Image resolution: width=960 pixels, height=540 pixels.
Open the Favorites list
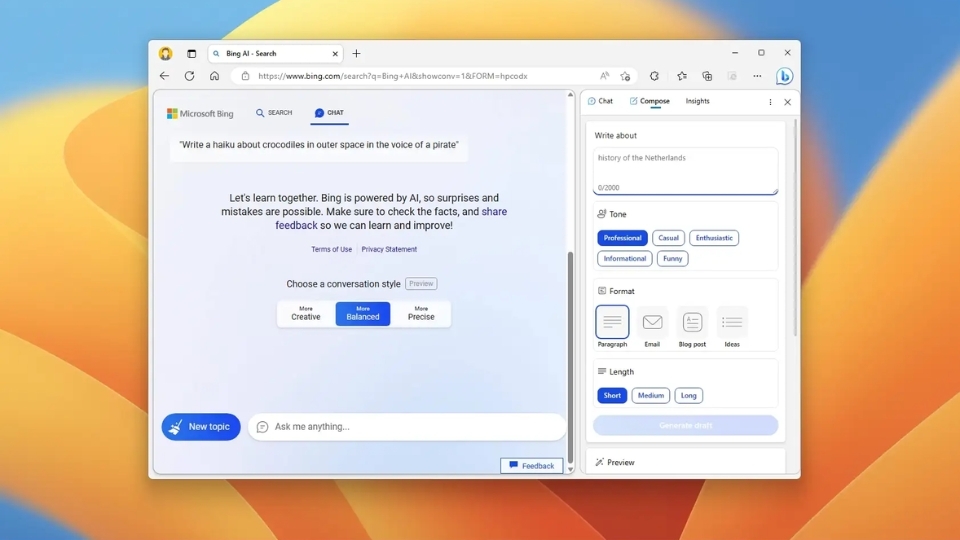click(681, 76)
